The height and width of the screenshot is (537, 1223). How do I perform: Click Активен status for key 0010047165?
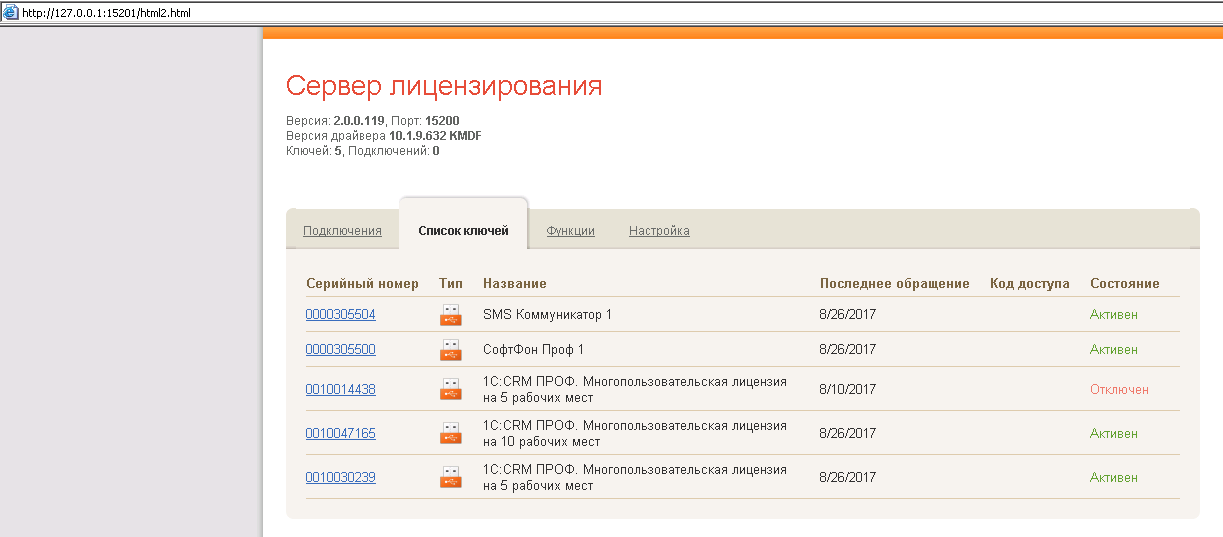pyautogui.click(x=1114, y=434)
